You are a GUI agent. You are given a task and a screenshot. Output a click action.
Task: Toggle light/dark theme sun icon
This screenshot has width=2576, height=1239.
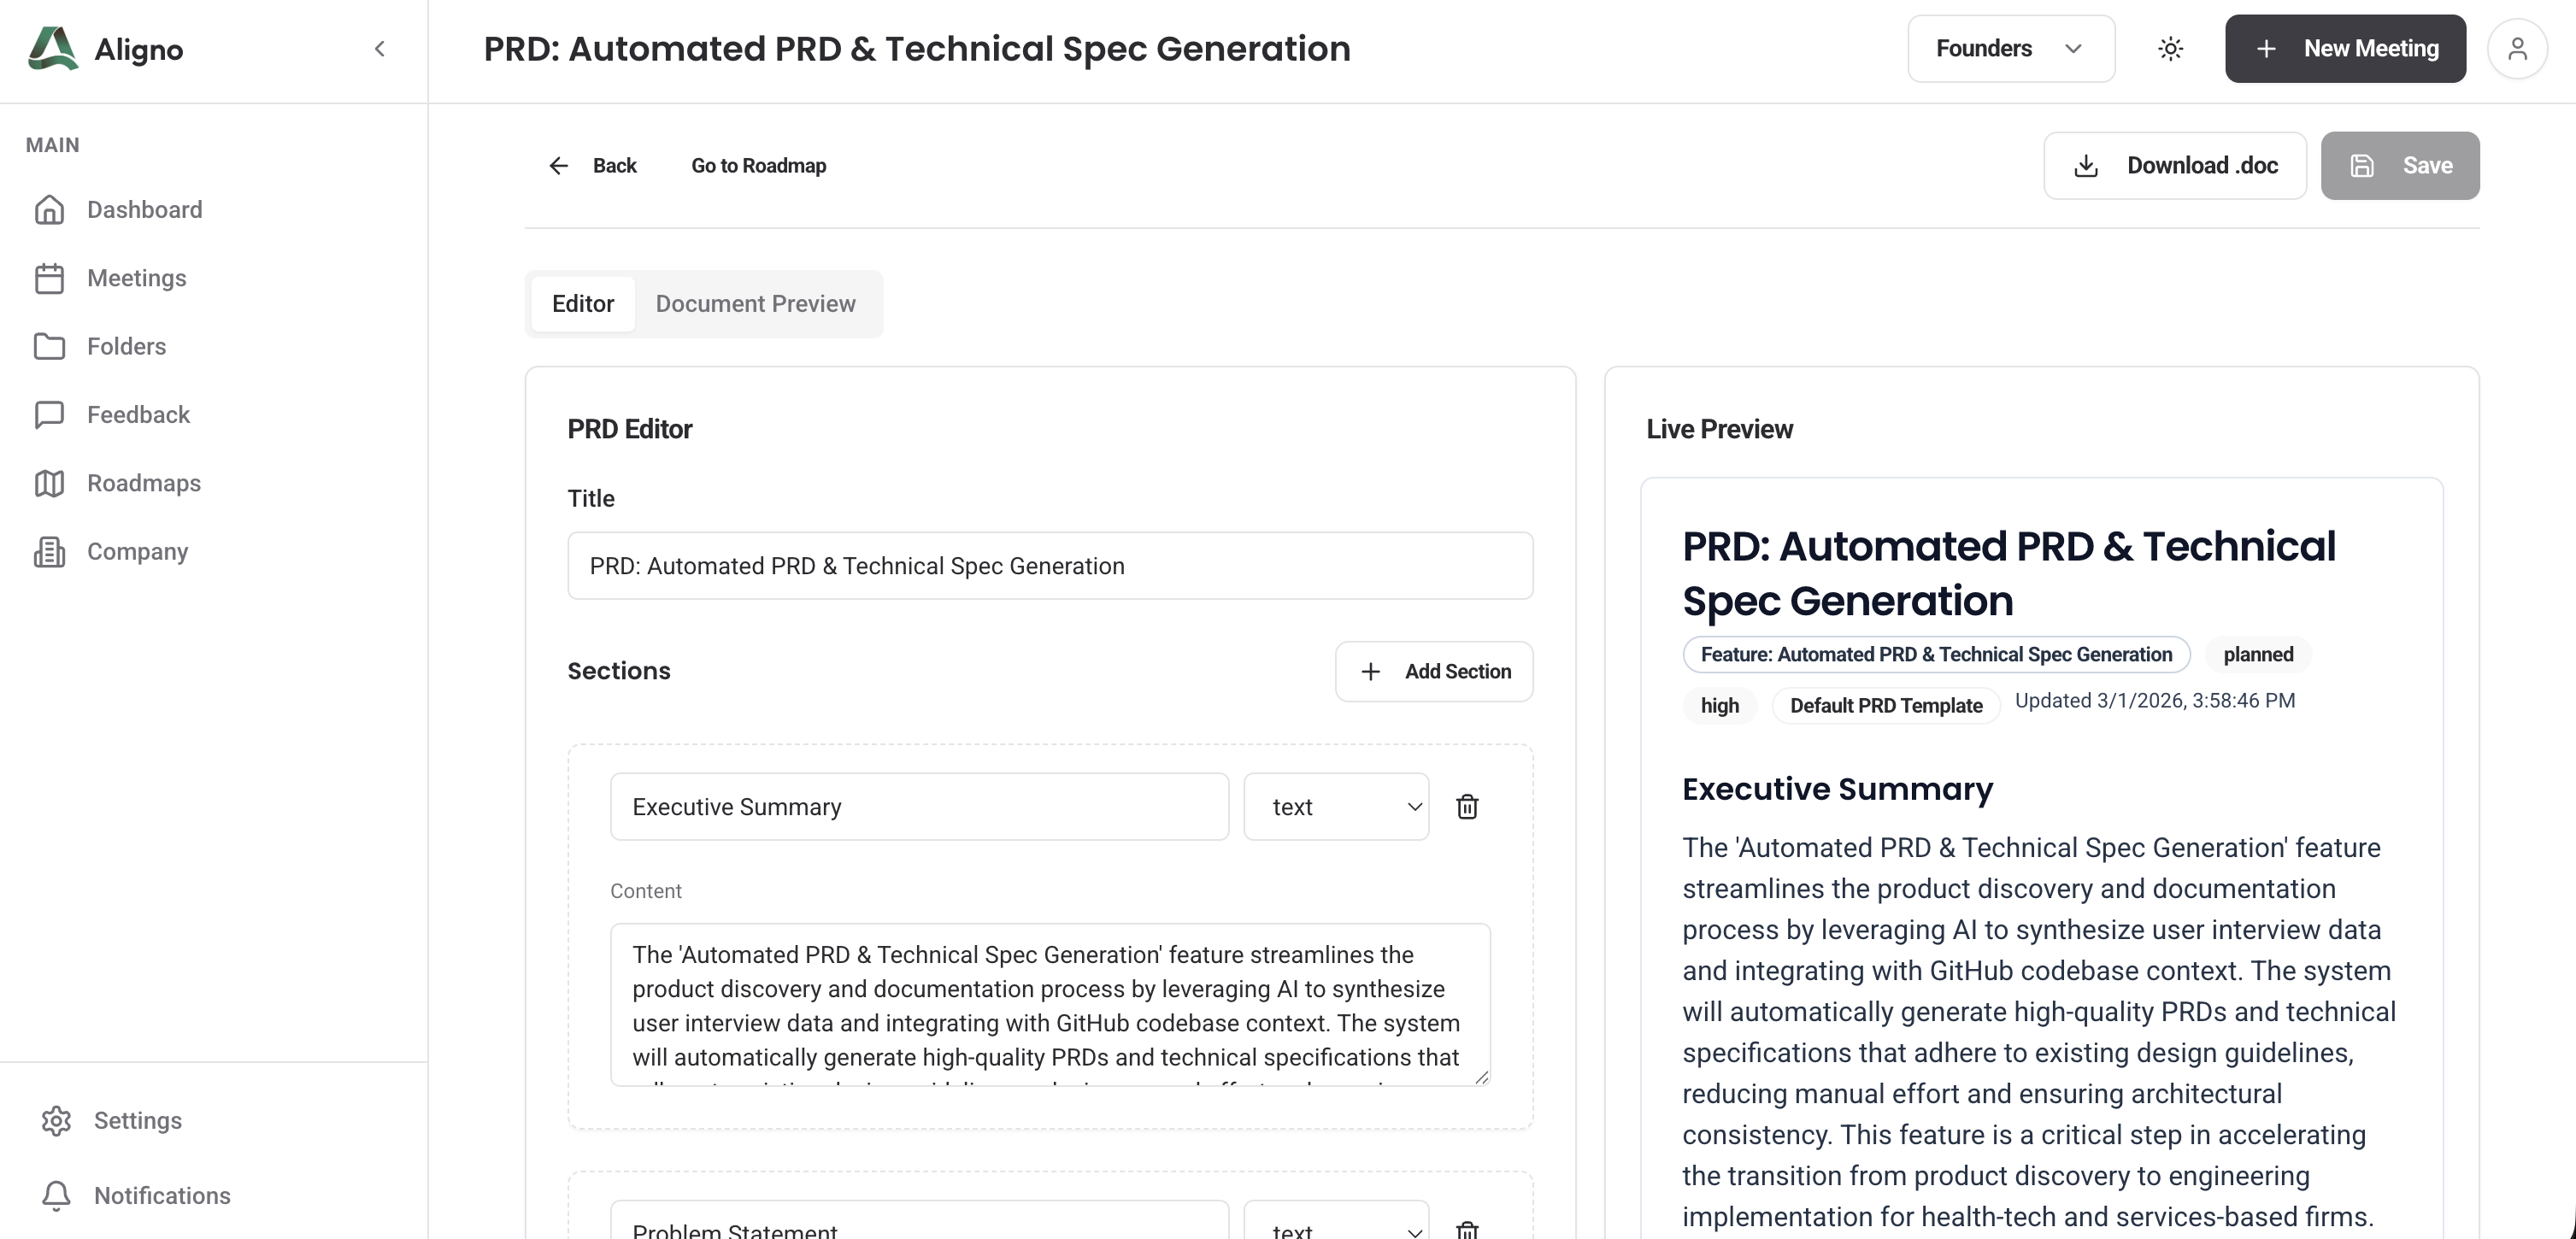click(2170, 48)
